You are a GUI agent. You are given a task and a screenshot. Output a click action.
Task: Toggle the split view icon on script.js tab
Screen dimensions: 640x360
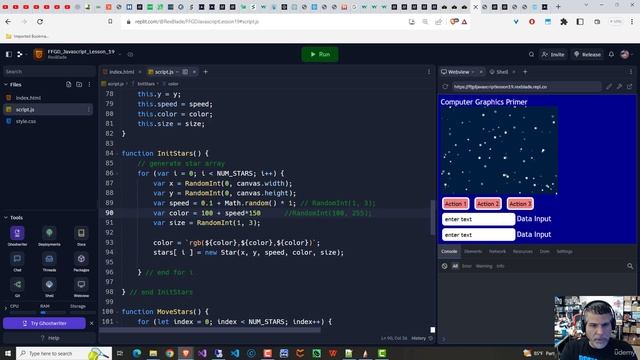tap(185, 72)
